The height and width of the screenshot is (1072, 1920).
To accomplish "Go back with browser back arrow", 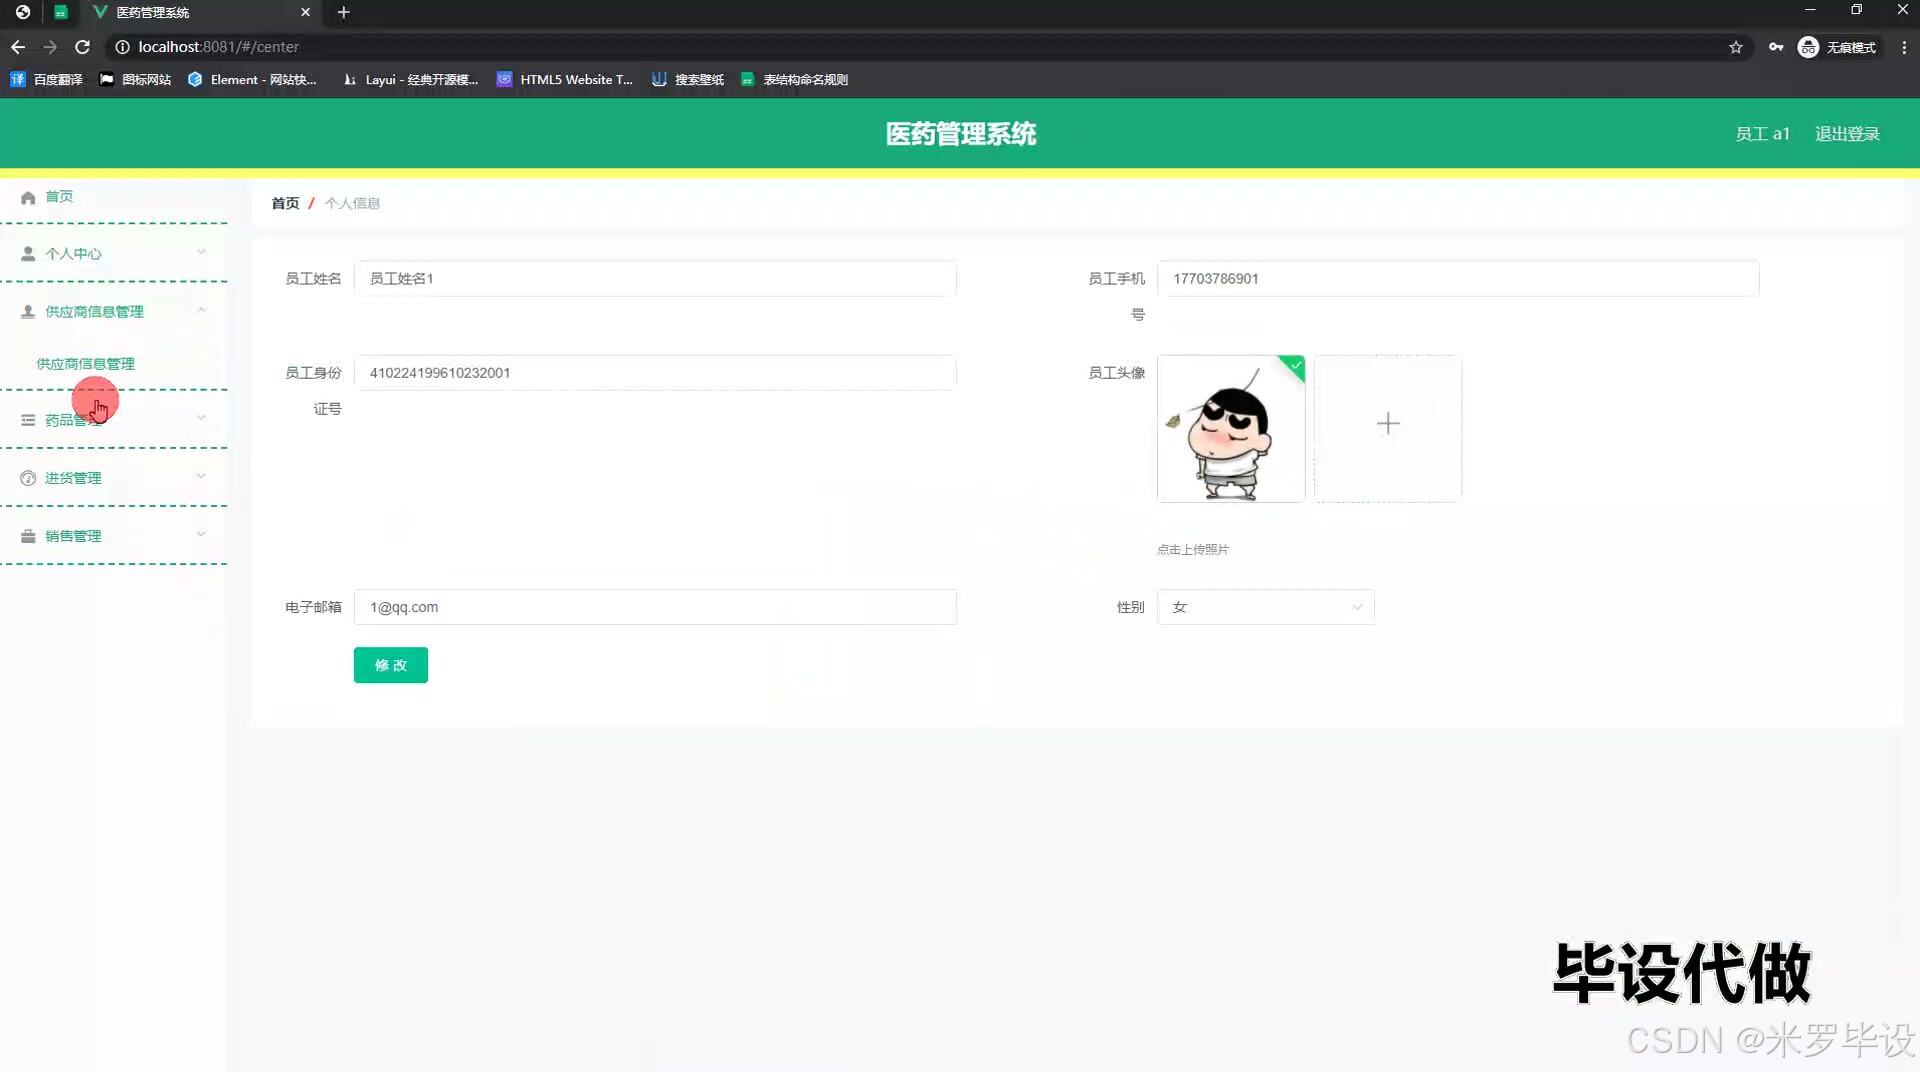I will click(18, 47).
